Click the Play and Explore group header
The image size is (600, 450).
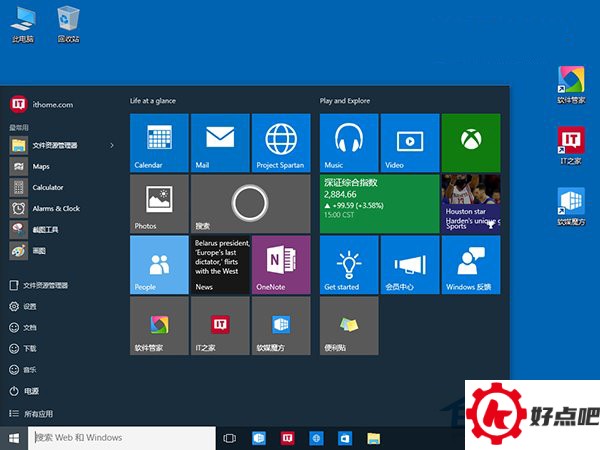pos(345,101)
